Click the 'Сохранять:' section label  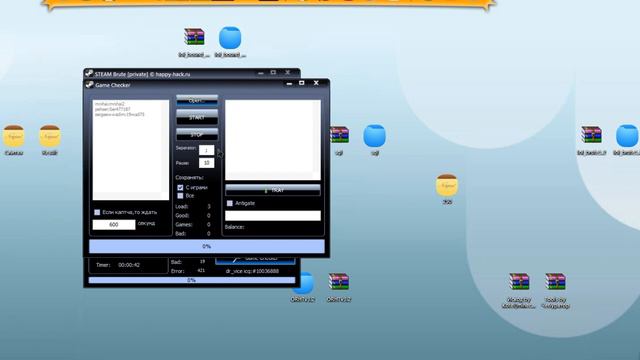189,178
